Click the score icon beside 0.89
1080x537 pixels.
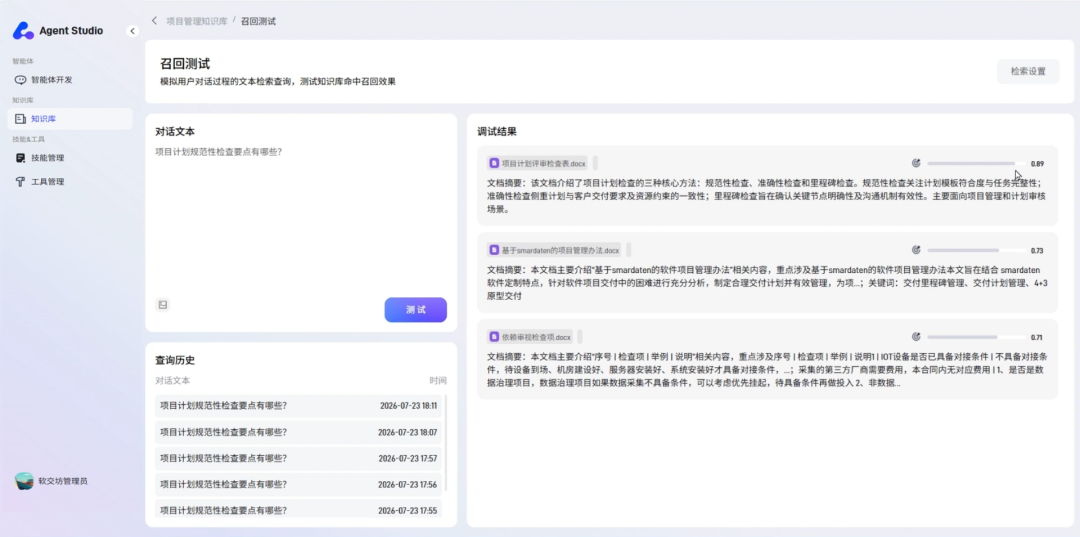(x=916, y=163)
